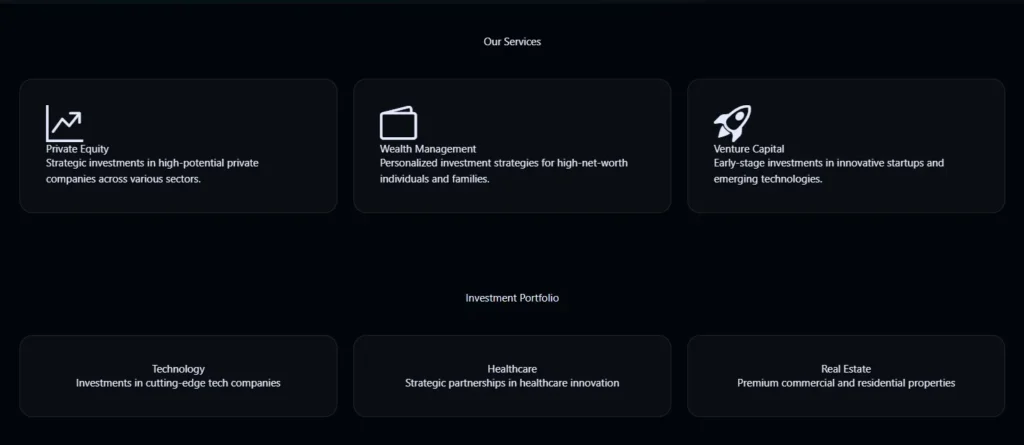Click the Private Equity description text
This screenshot has width=1024, height=445.
pyautogui.click(x=152, y=171)
